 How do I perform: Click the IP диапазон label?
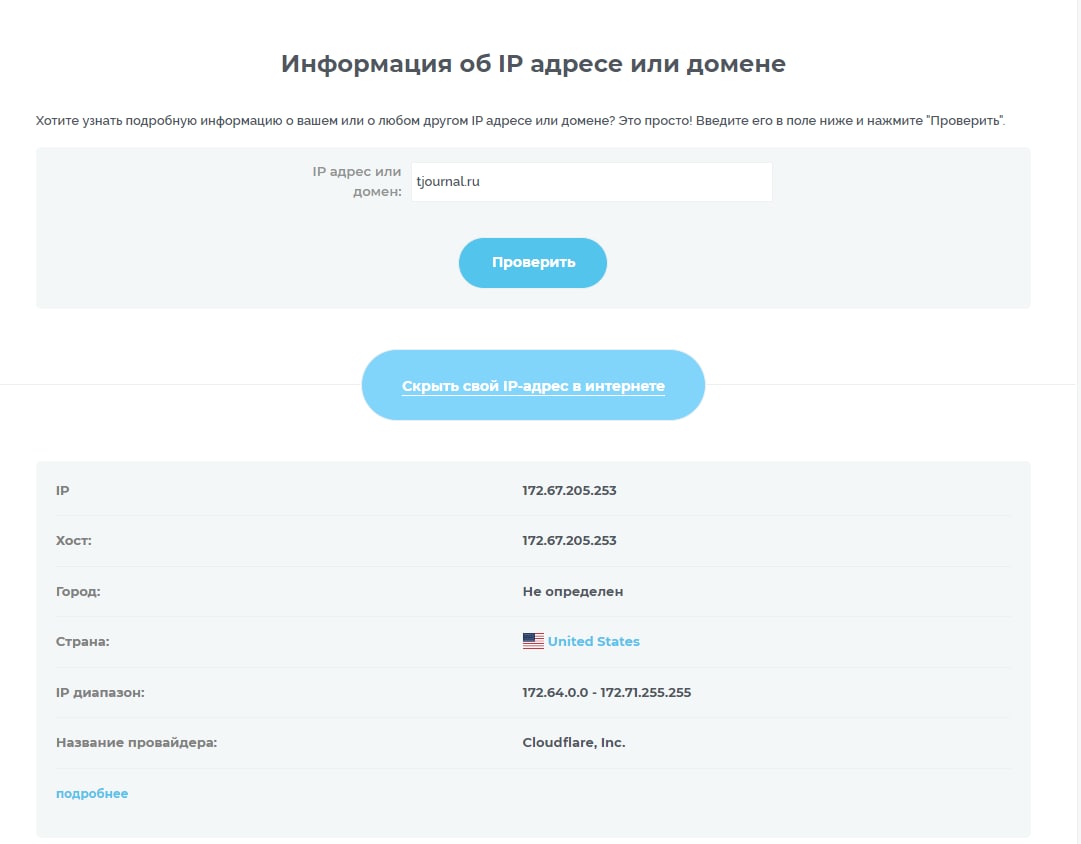[x=100, y=692]
